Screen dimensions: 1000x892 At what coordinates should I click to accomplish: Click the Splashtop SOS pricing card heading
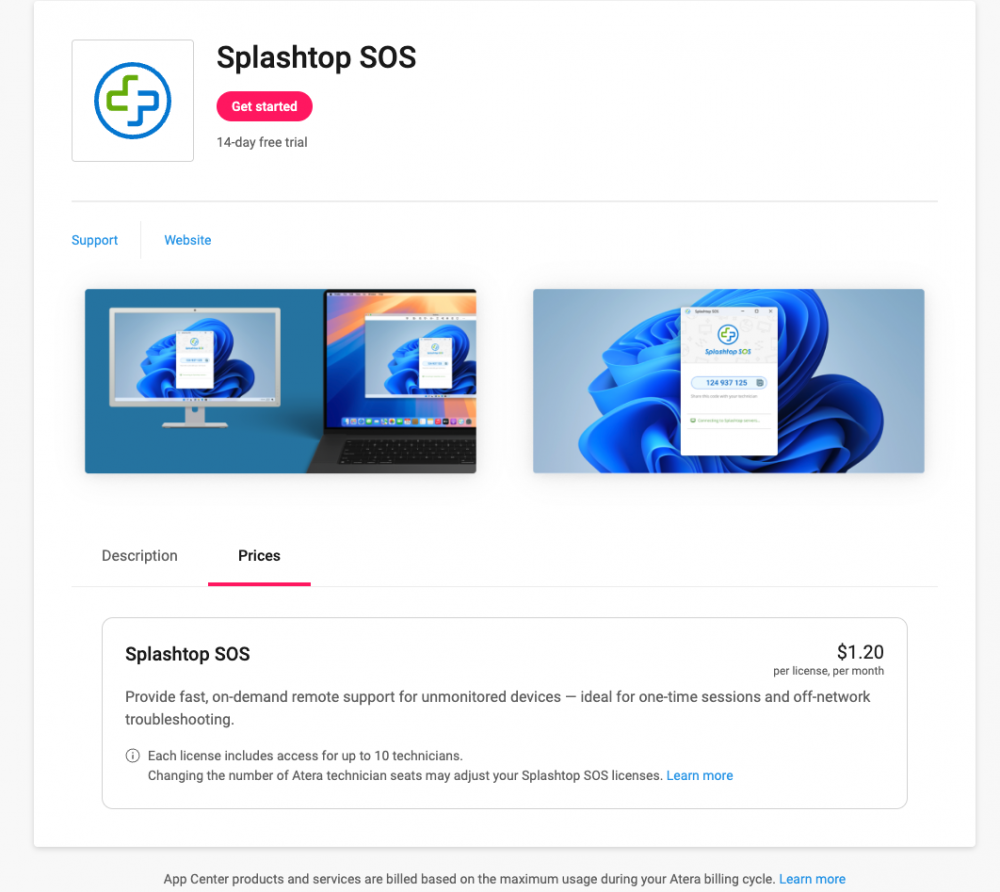[x=188, y=654]
